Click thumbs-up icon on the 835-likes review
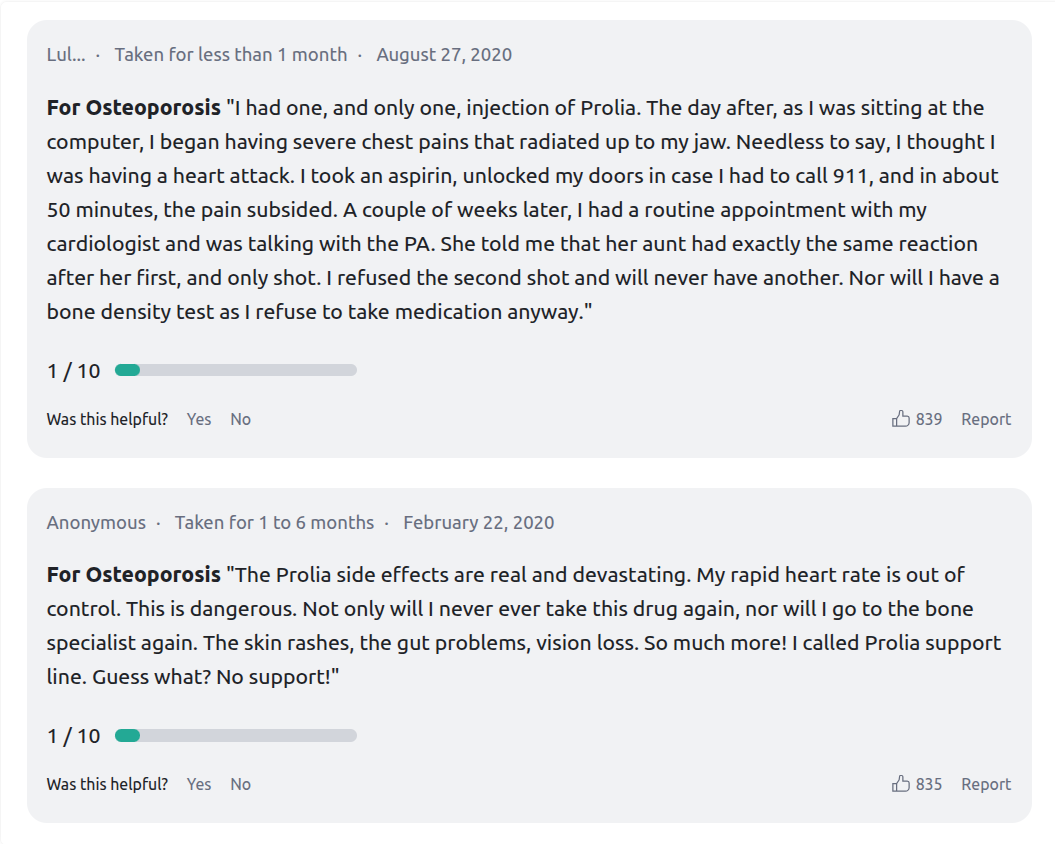This screenshot has width=1055, height=844. click(x=900, y=783)
